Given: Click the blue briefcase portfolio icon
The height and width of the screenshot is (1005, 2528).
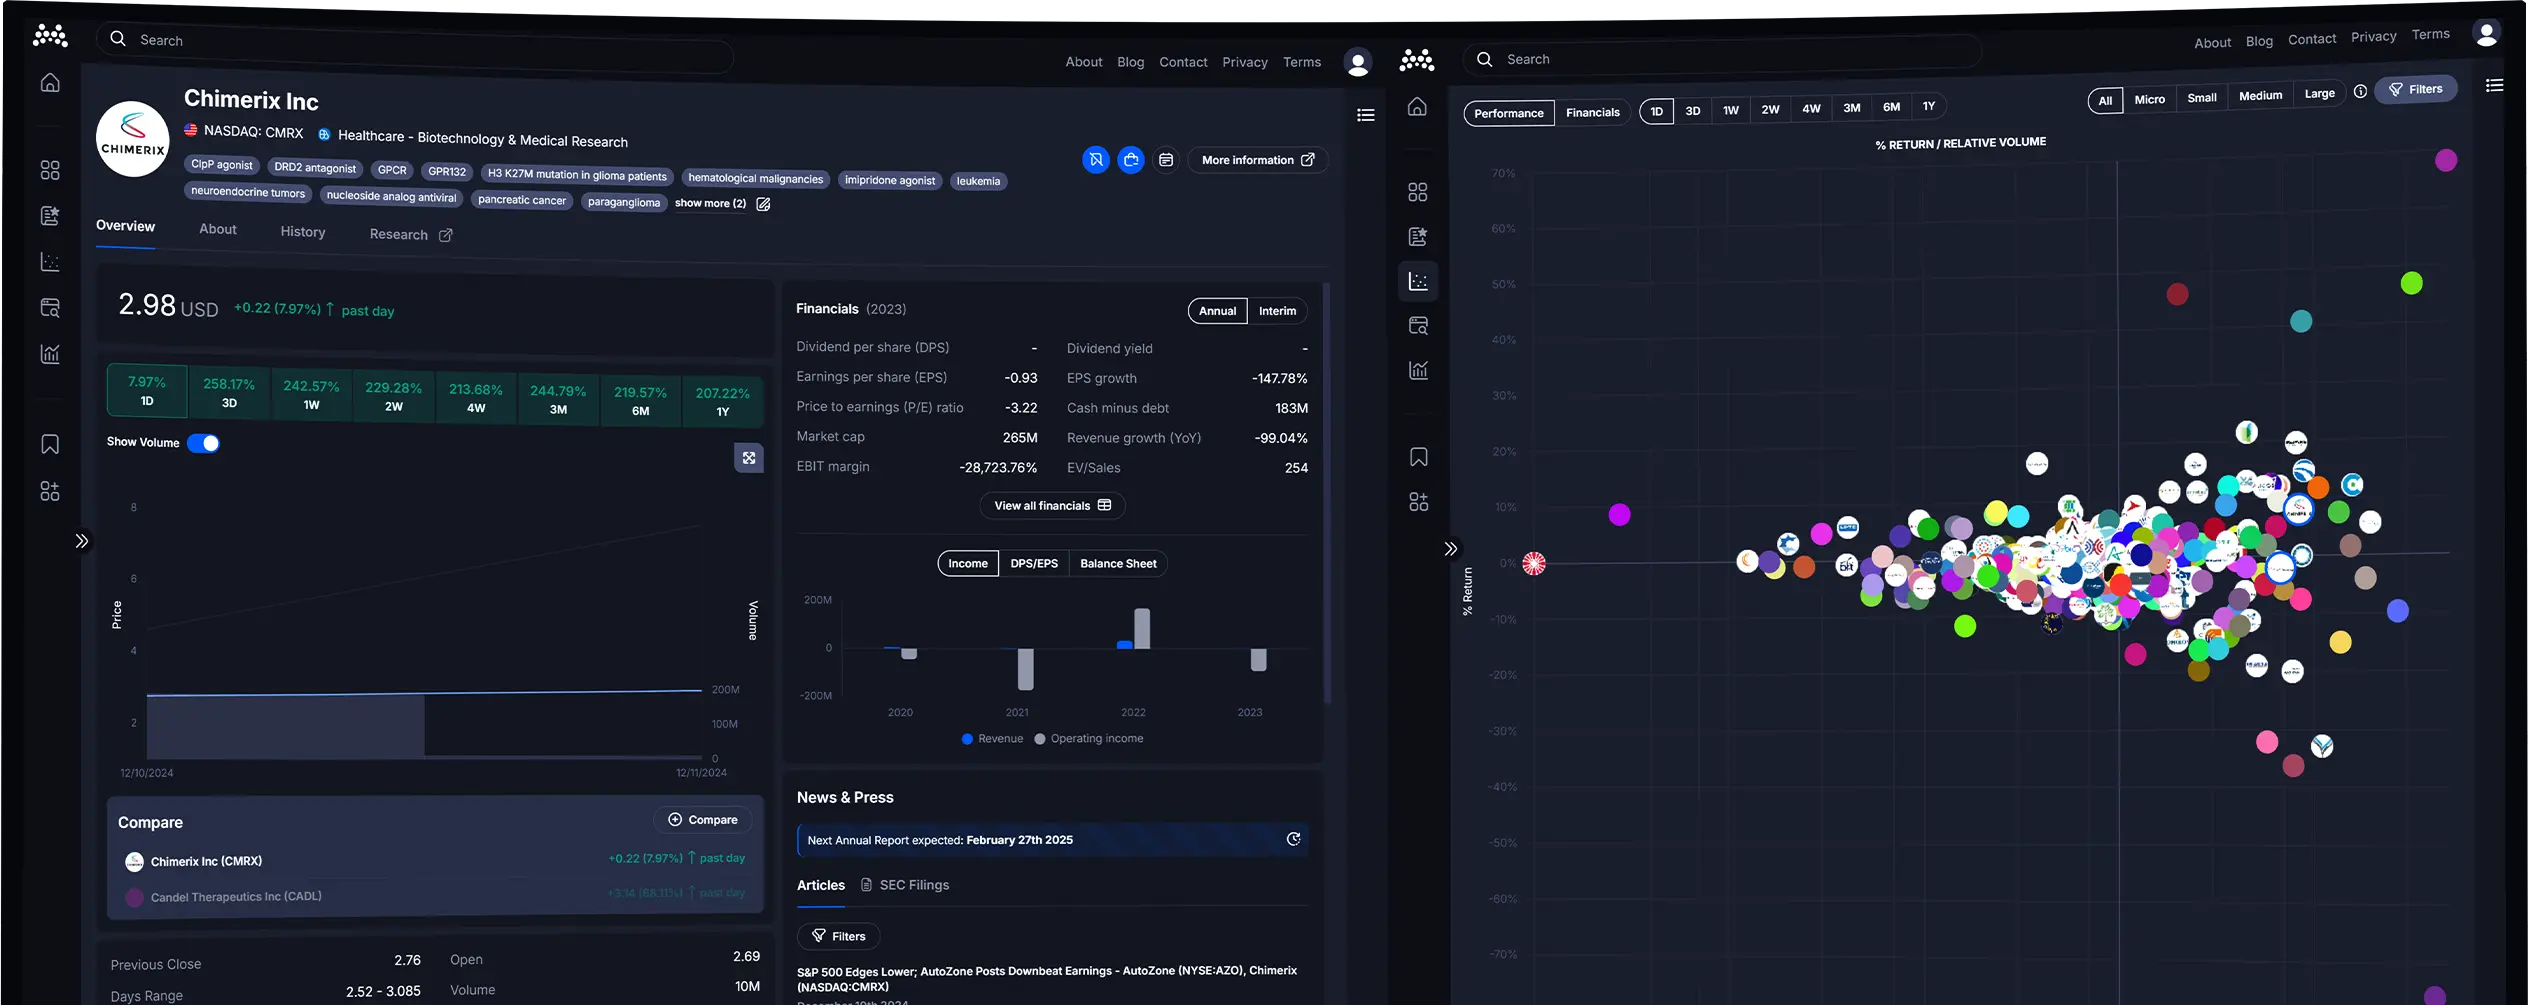Looking at the screenshot, I should (x=1131, y=160).
